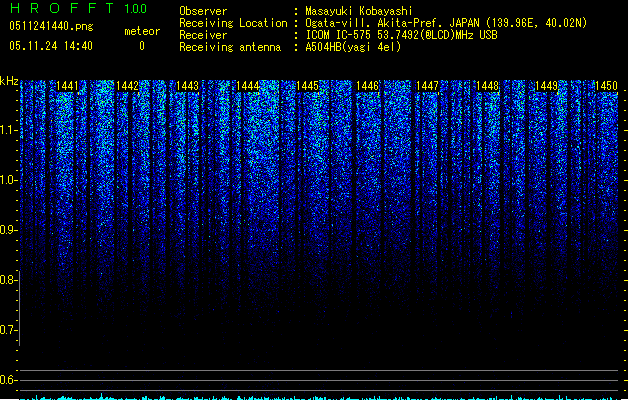The width and height of the screenshot is (629, 400).
Task: Click the Receiving Location label
Action: pos(233,23)
